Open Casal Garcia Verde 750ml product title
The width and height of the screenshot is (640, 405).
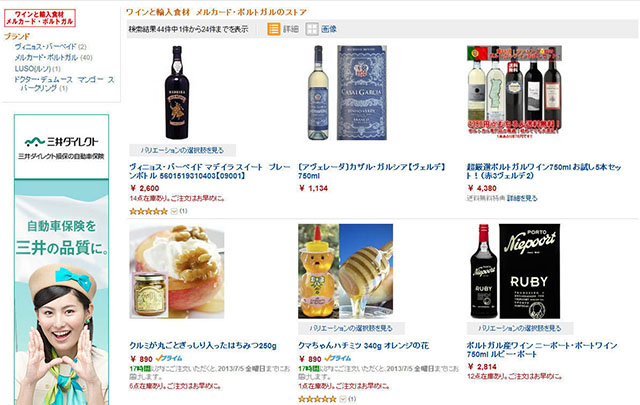point(372,171)
